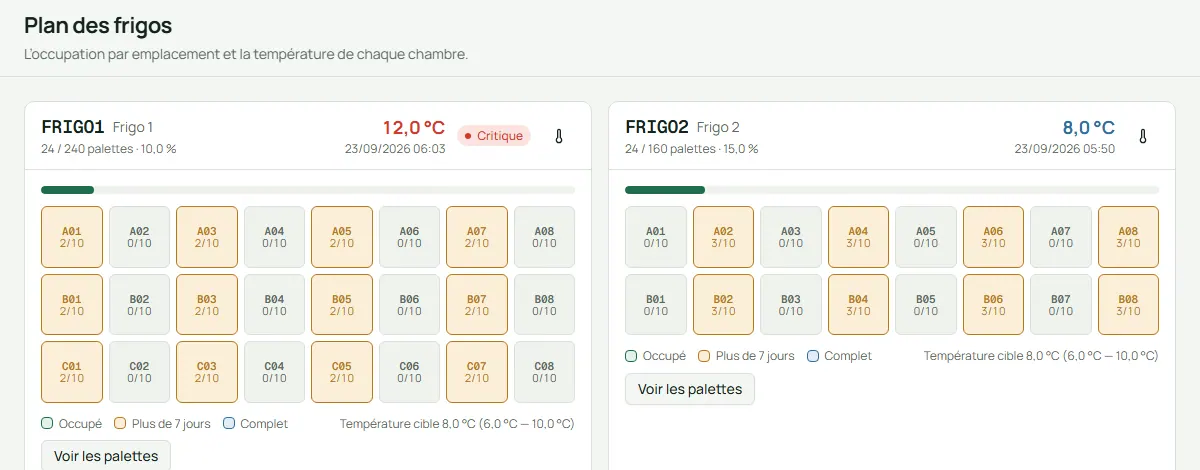Select slot A06 in FRIGO2
This screenshot has height=470, width=1200.
coord(993,237)
